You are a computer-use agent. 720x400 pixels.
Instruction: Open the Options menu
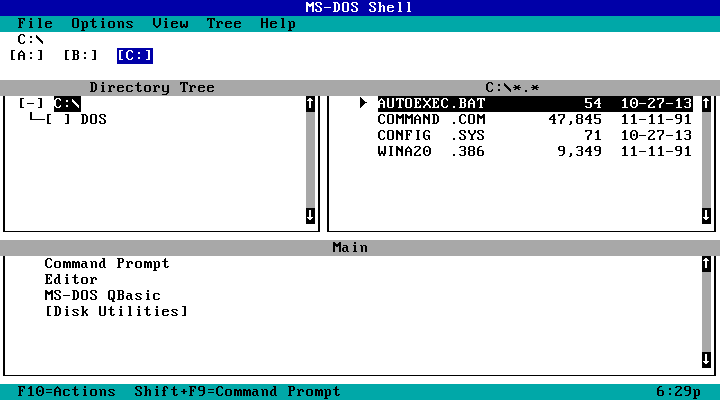click(102, 23)
